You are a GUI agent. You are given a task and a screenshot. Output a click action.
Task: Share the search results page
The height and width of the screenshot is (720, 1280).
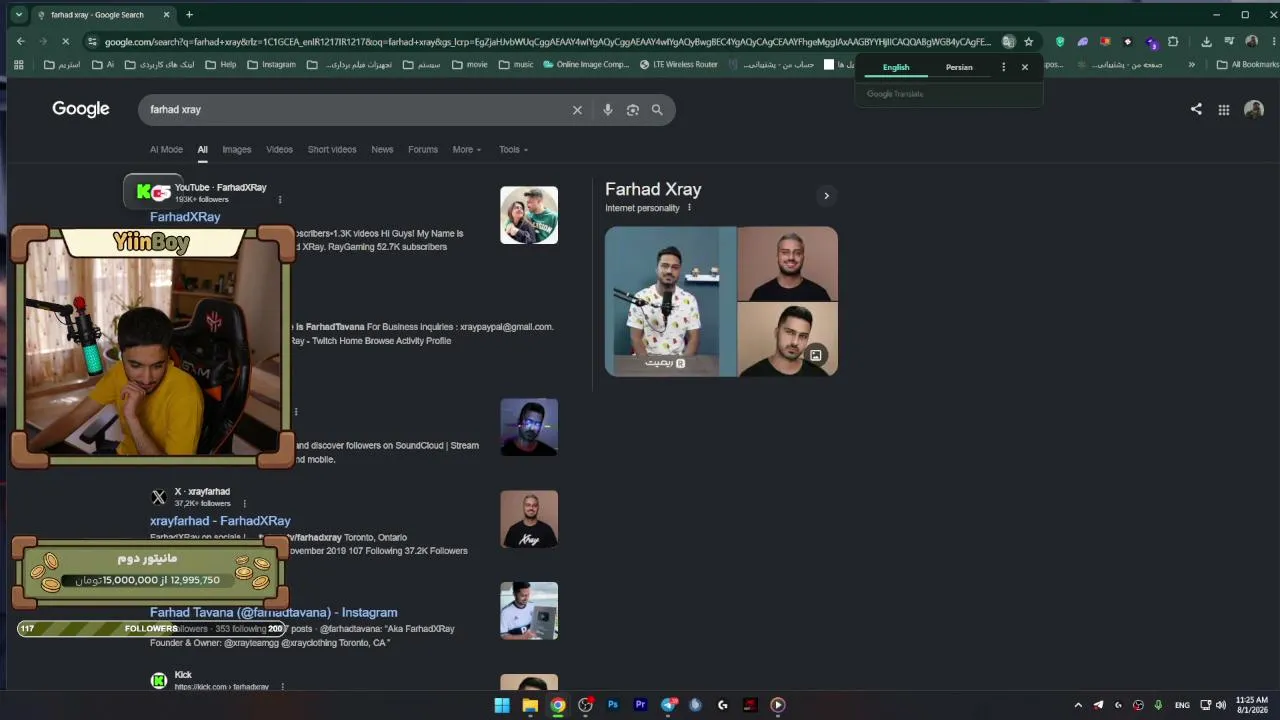point(1196,109)
